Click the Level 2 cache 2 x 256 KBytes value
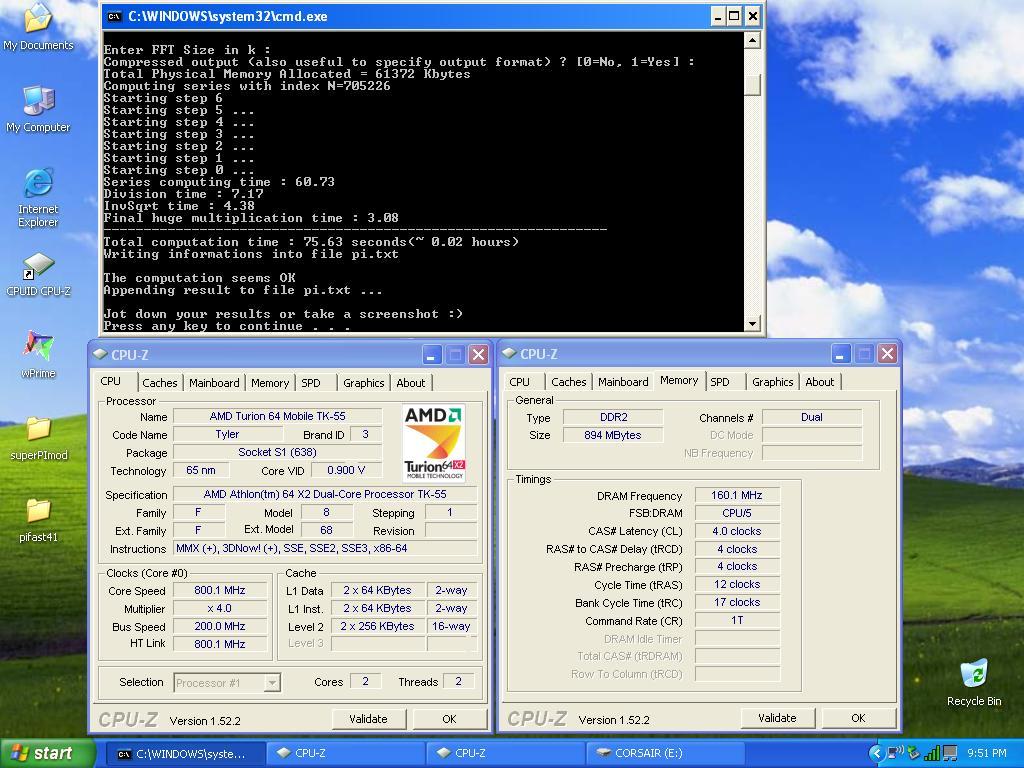Image resolution: width=1024 pixels, height=768 pixels. coord(377,626)
